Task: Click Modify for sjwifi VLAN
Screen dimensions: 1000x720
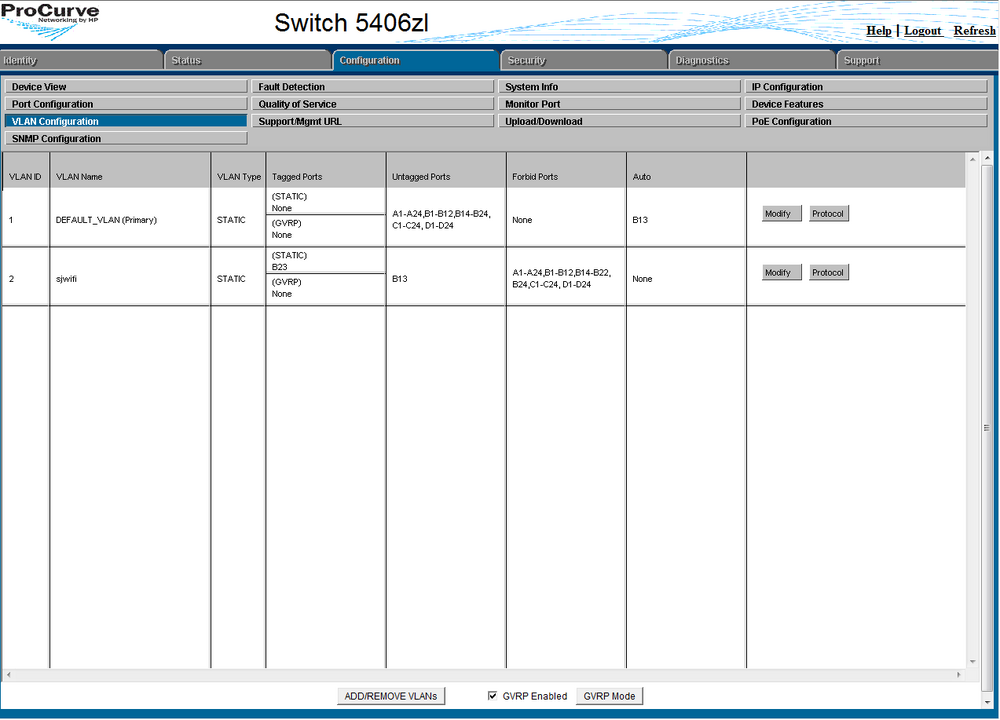Action: [781, 272]
